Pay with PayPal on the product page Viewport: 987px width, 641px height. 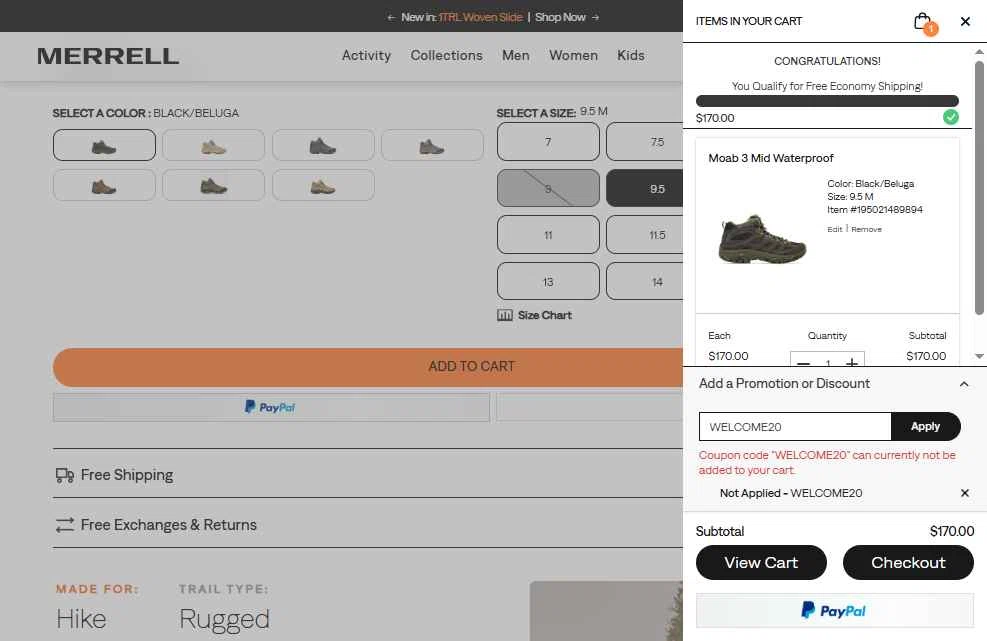click(x=271, y=407)
